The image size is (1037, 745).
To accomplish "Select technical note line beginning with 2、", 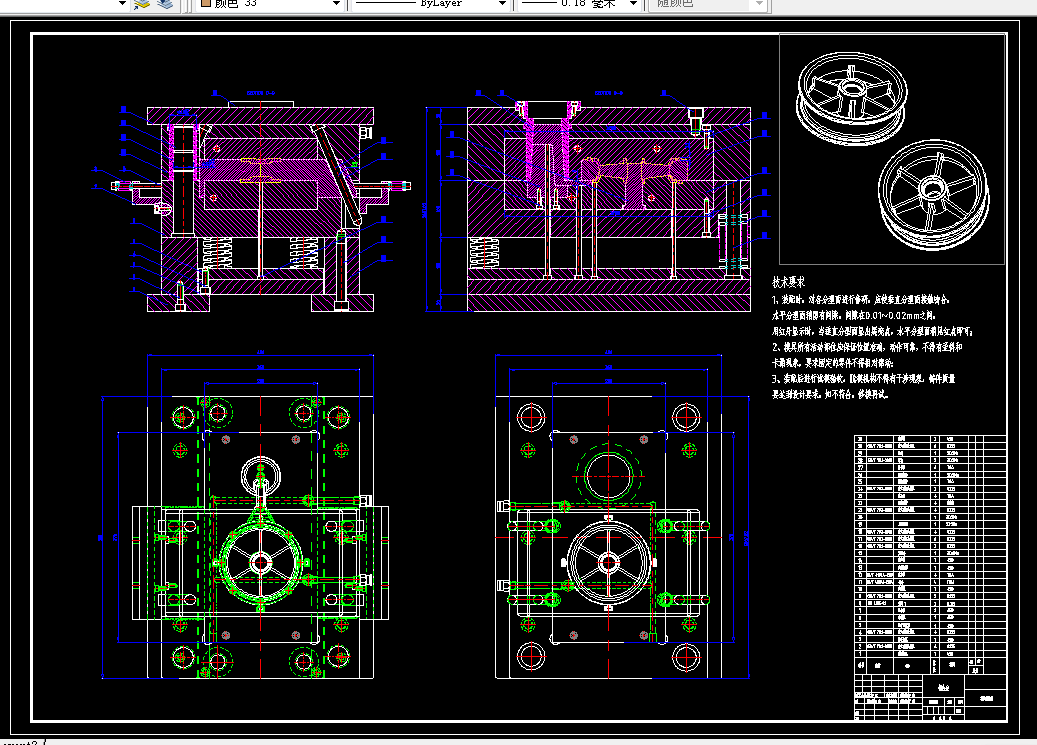I will point(867,347).
